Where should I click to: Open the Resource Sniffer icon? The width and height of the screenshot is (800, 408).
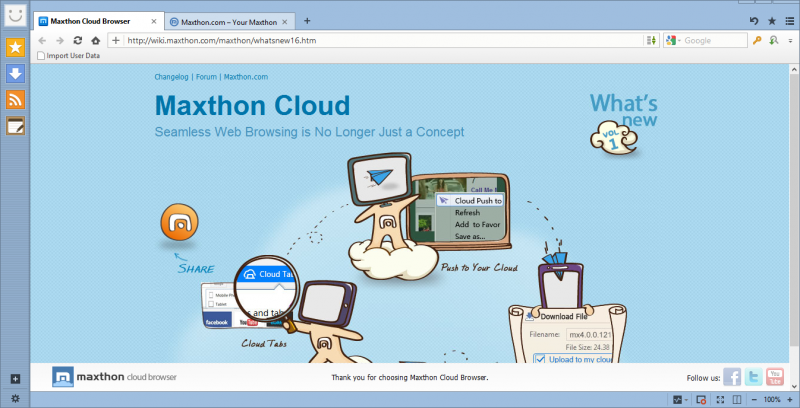coord(774,40)
